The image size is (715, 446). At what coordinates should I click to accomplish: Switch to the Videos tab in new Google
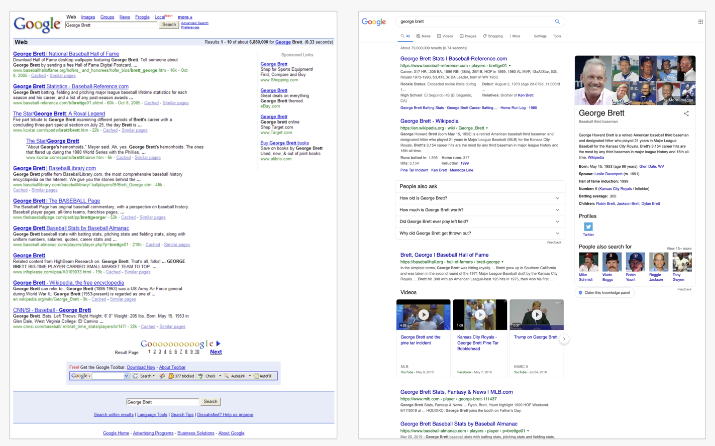coord(445,36)
